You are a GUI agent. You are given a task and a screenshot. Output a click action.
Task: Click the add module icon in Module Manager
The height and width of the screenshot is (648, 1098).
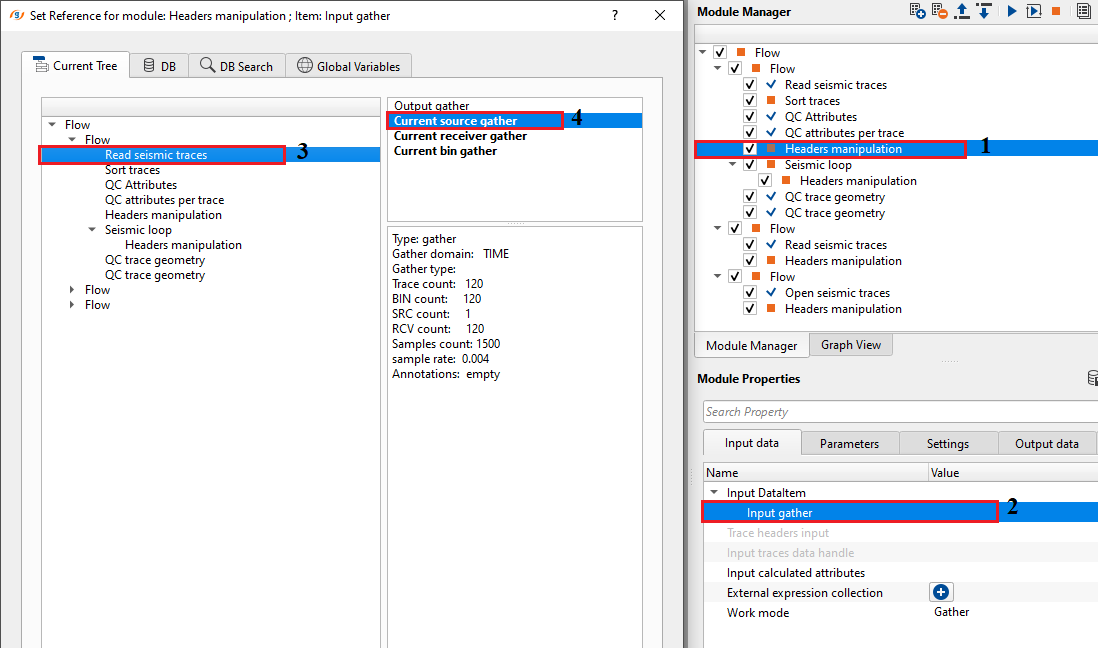pyautogui.click(x=917, y=11)
